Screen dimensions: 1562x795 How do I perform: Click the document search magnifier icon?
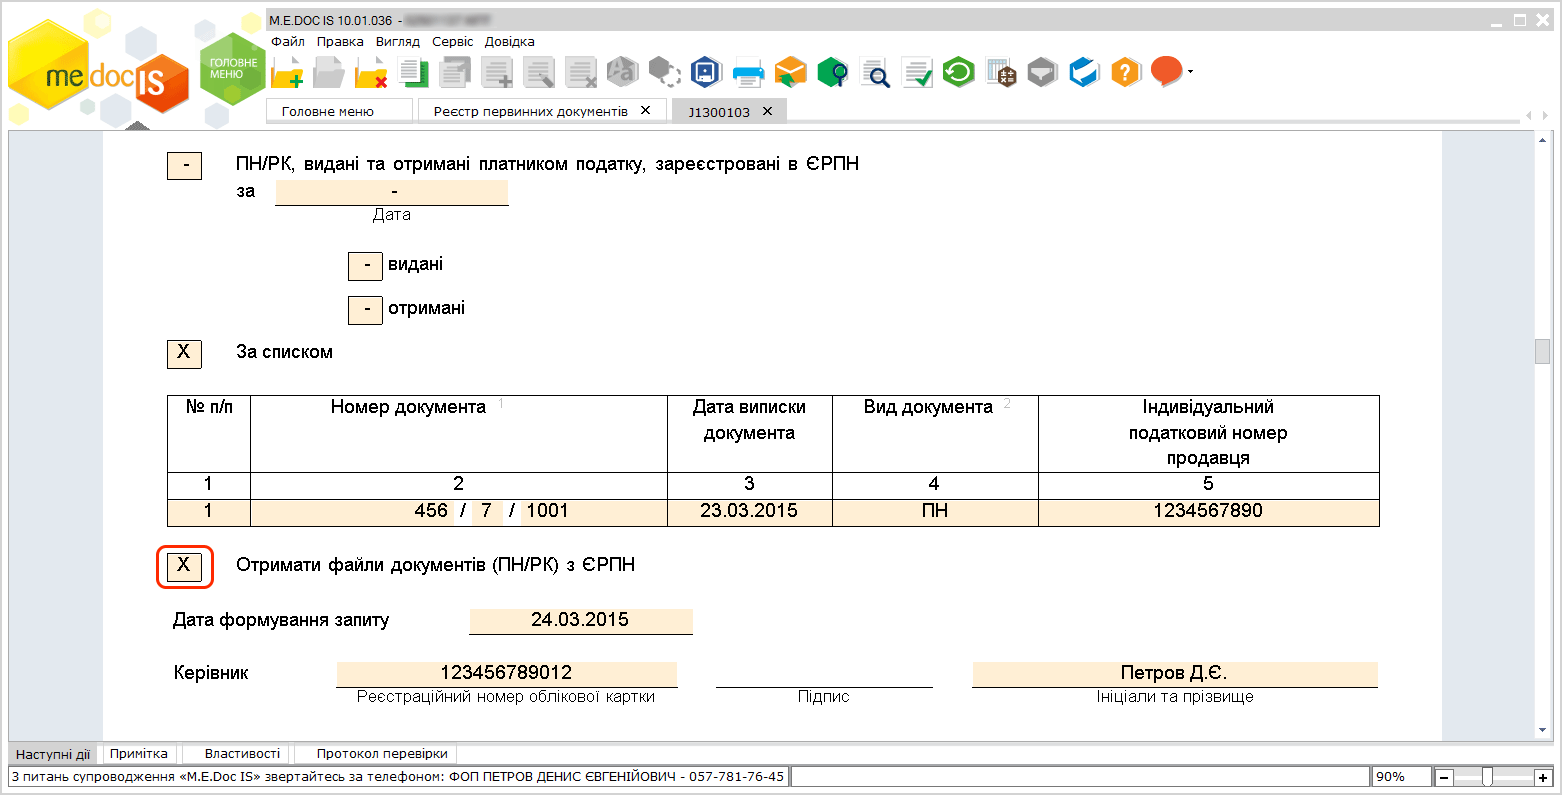pyautogui.click(x=875, y=72)
